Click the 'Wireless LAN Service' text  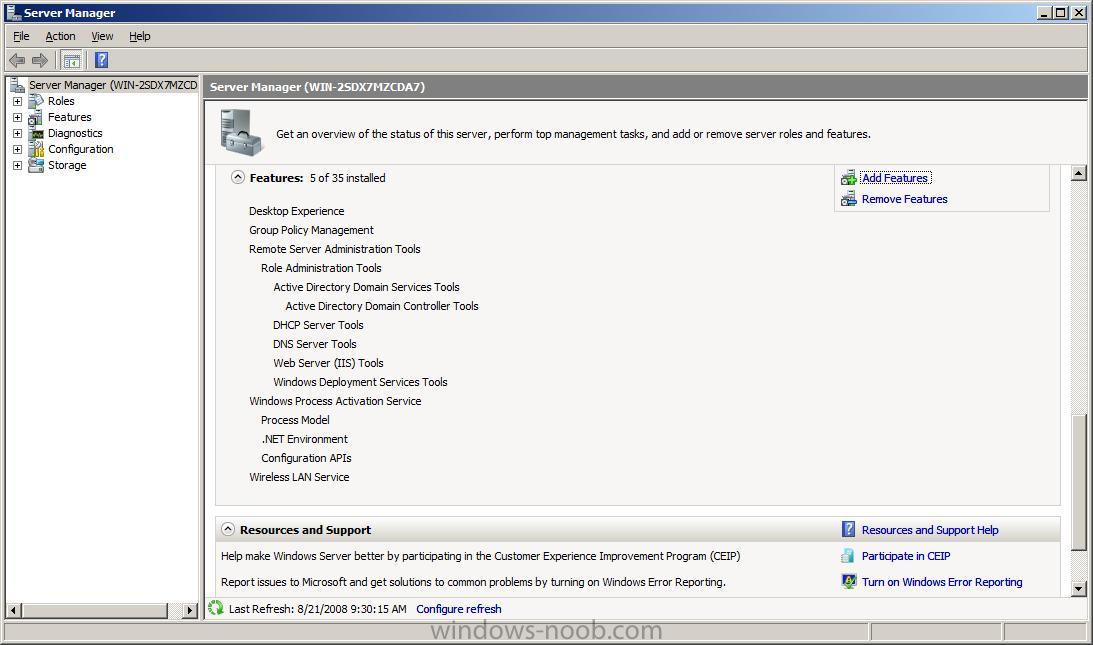pos(299,477)
